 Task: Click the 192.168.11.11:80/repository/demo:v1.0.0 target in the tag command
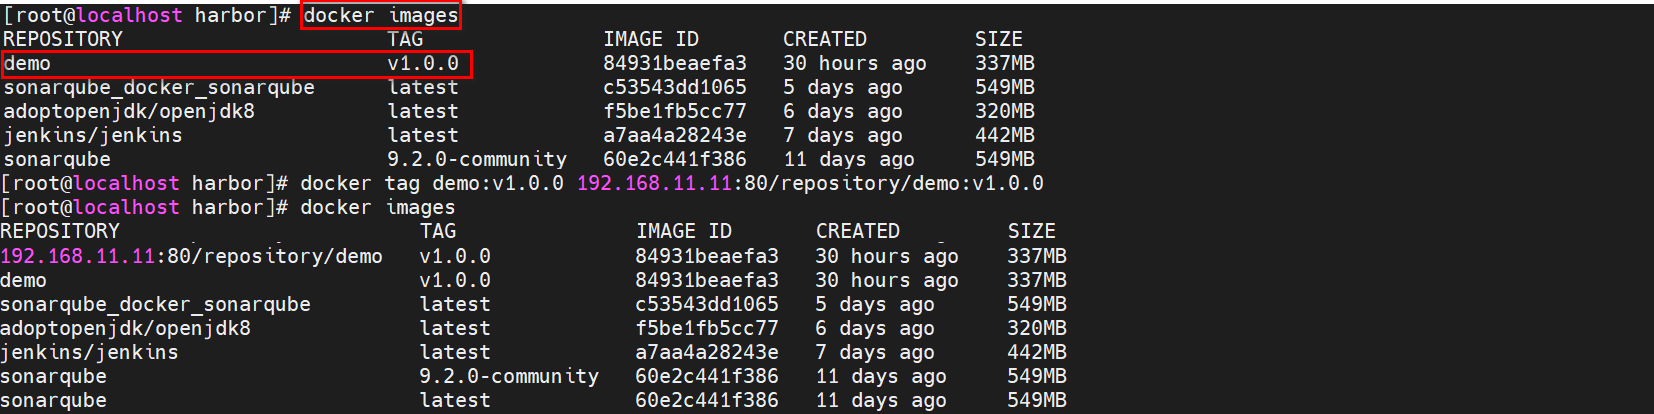(x=810, y=183)
